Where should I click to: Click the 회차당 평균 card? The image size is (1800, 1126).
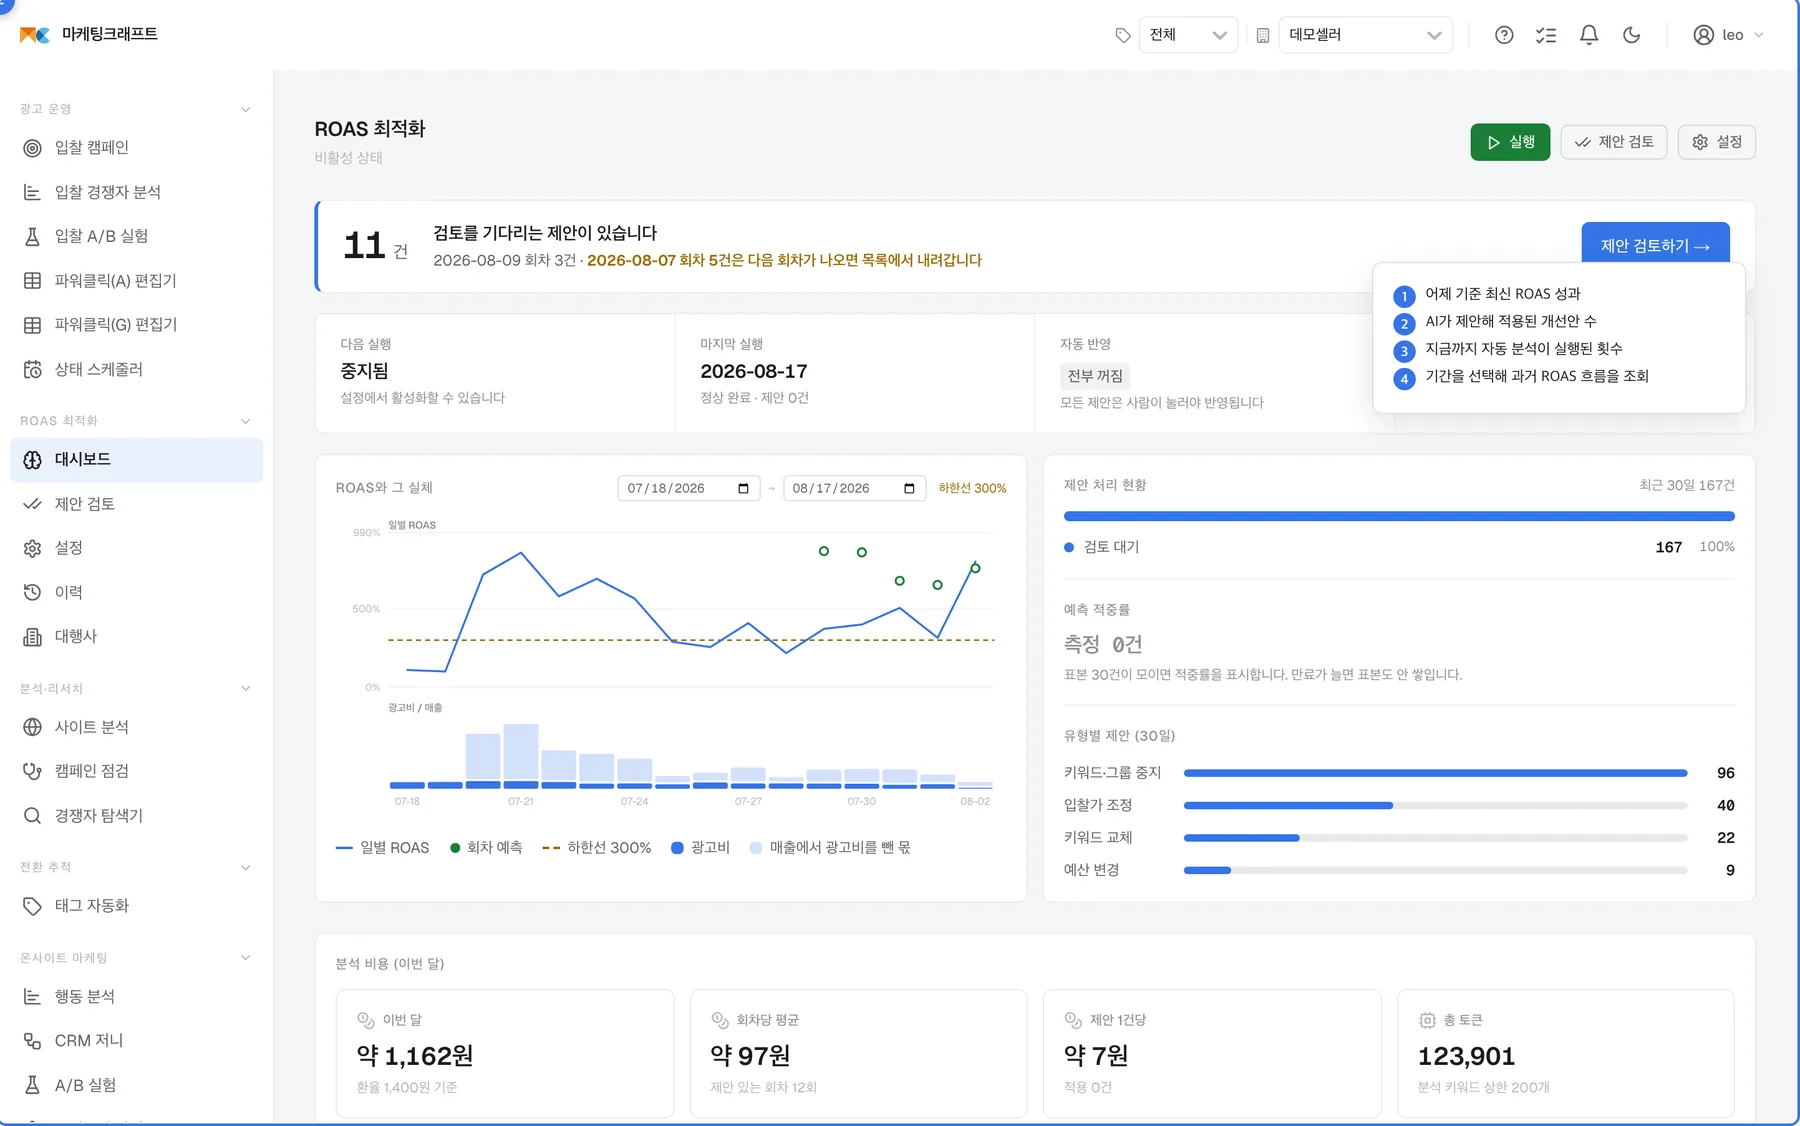[x=859, y=1053]
